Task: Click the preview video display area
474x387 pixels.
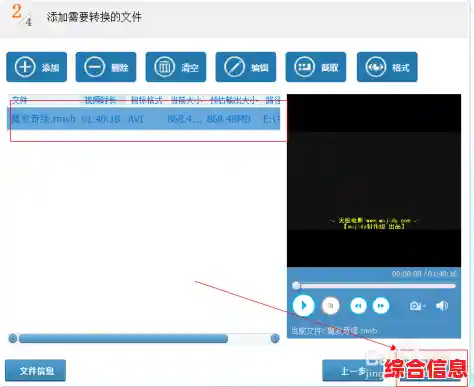Action: point(374,180)
